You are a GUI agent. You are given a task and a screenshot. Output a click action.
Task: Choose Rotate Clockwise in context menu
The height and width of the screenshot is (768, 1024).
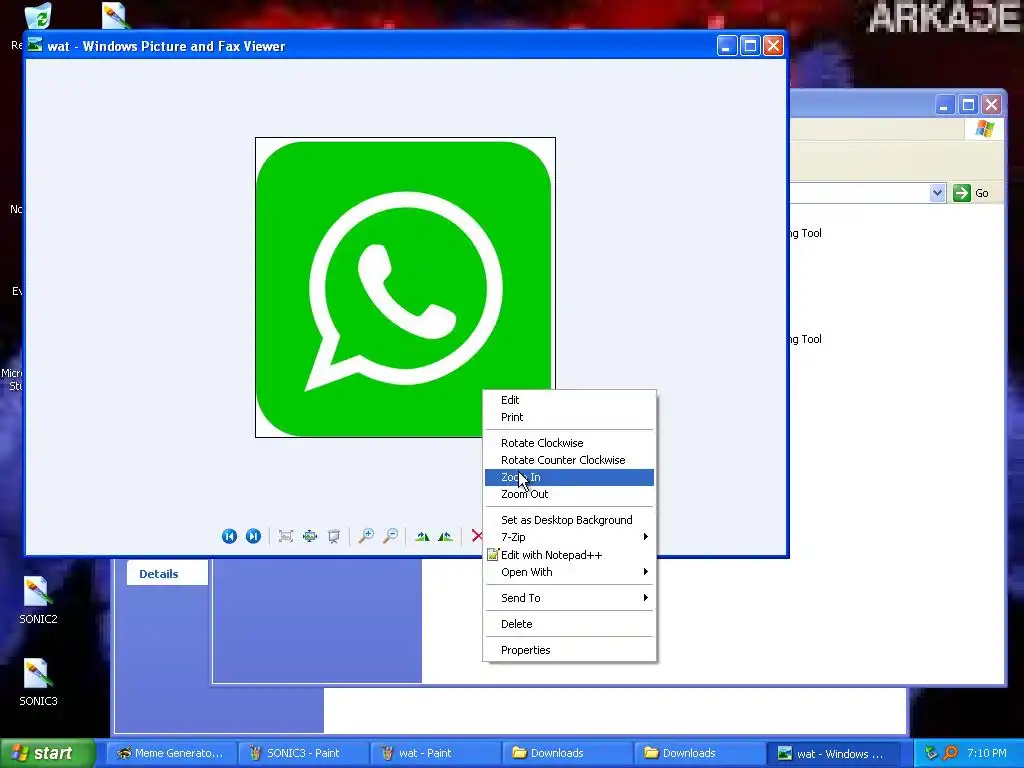click(x=569, y=443)
